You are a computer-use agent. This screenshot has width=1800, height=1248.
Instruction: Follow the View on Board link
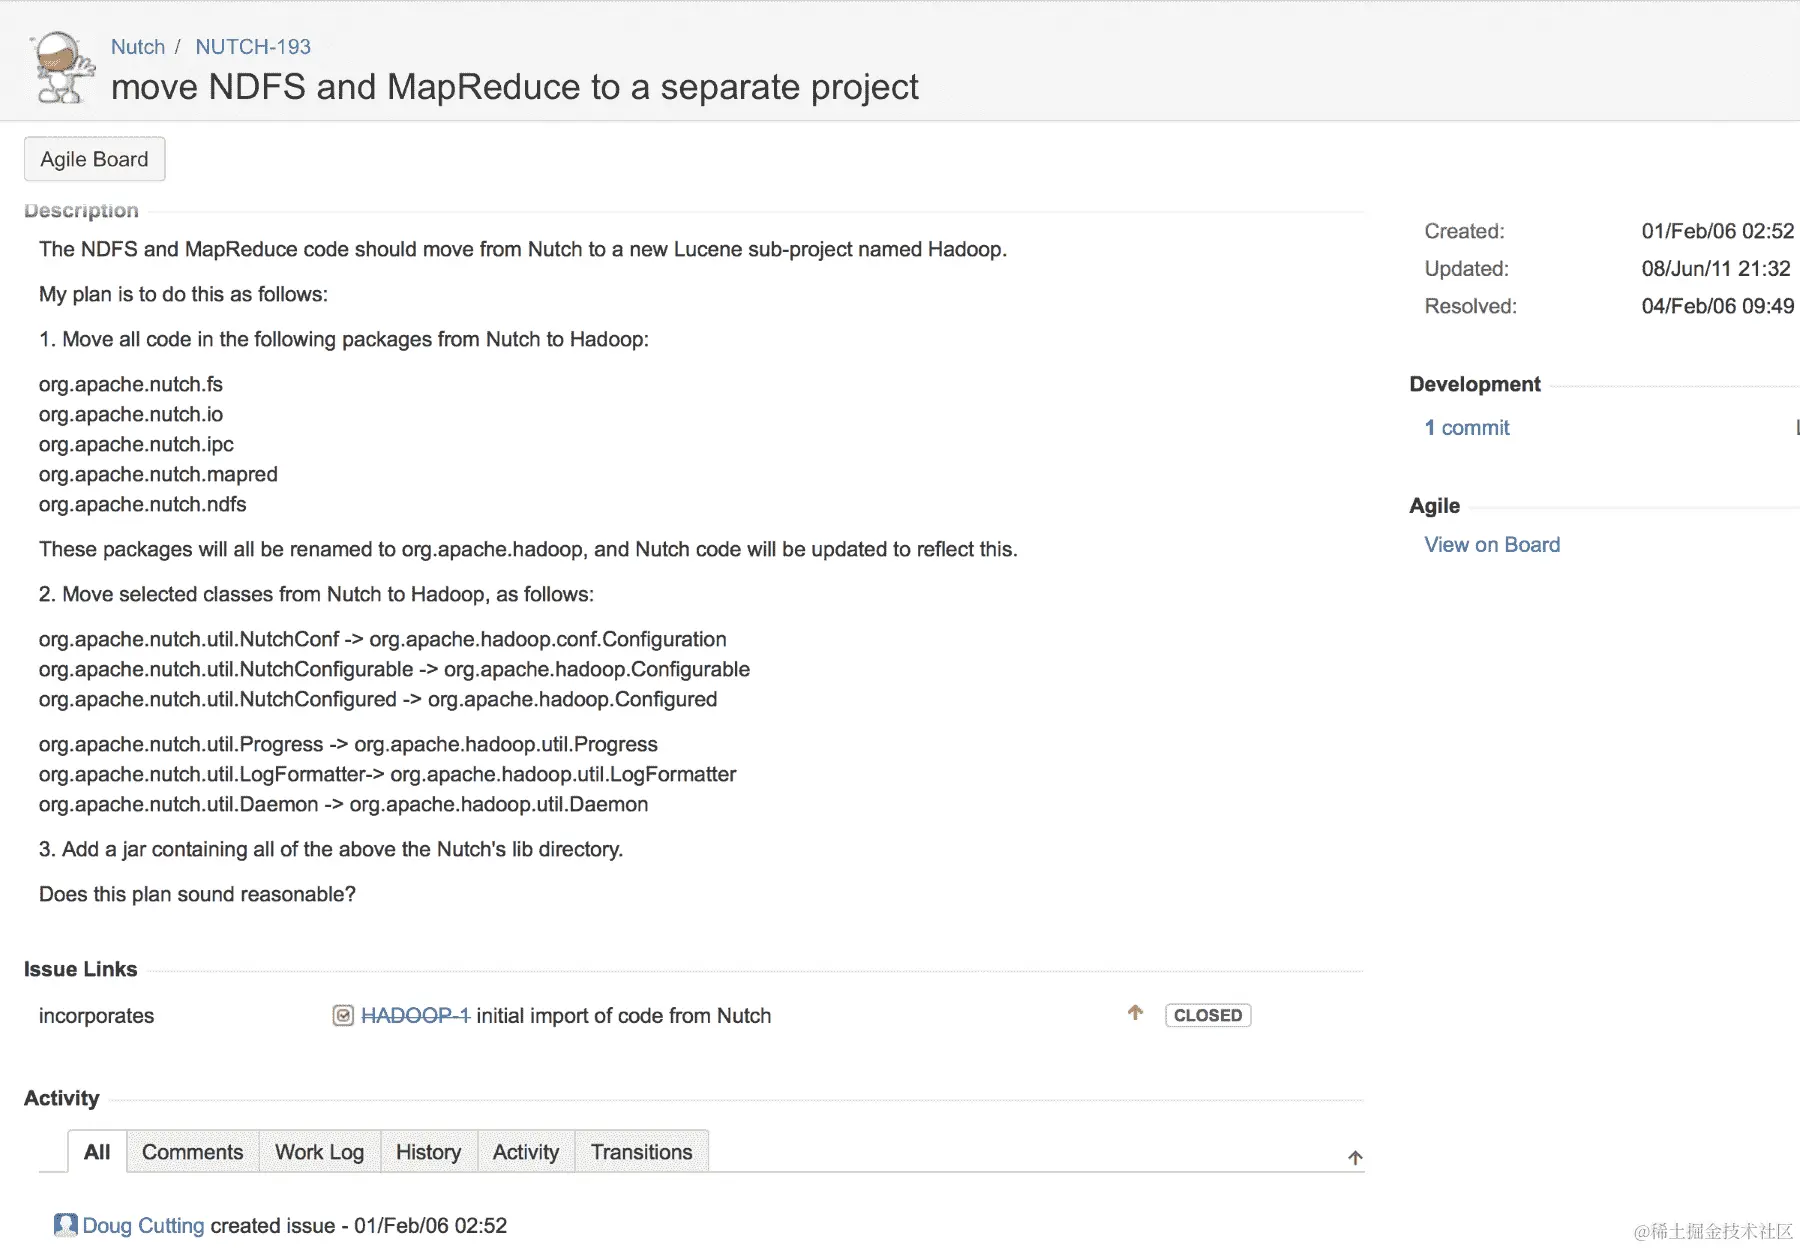1492,545
